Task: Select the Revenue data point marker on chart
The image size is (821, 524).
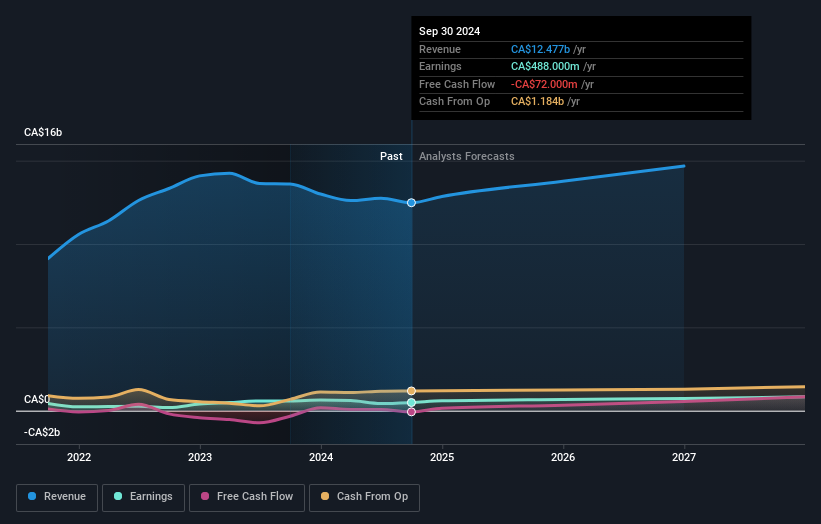Action: 412,203
